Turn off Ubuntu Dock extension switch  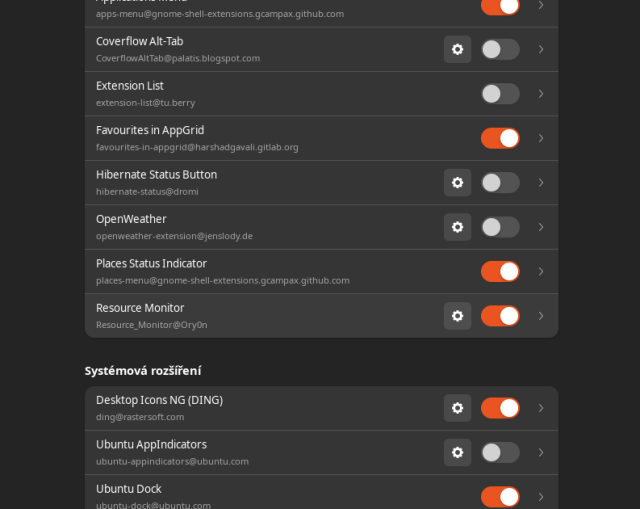pyautogui.click(x=500, y=496)
